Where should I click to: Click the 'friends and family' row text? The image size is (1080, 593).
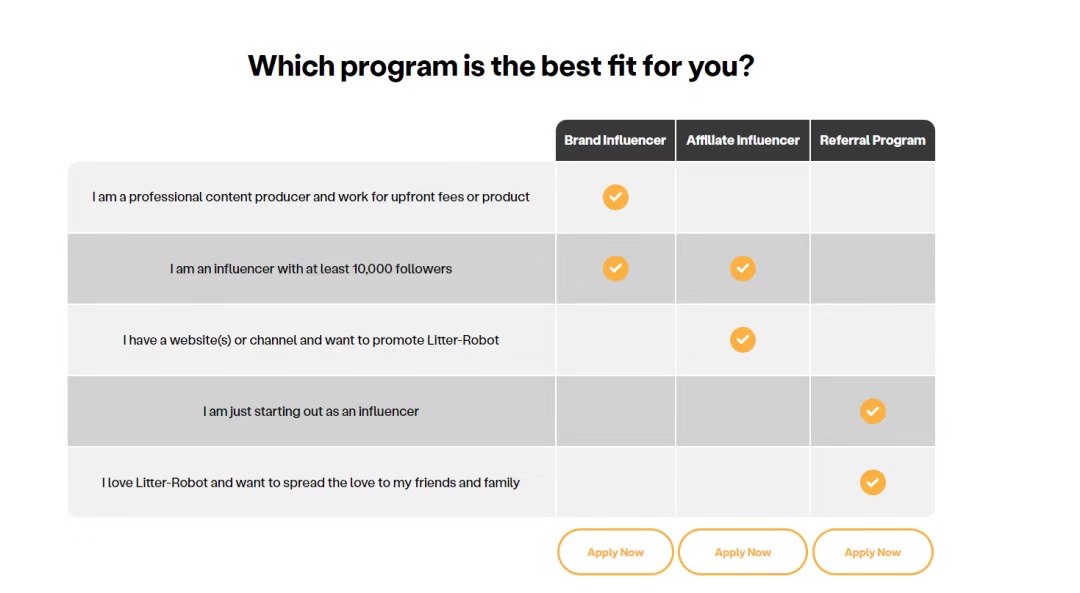[311, 483]
